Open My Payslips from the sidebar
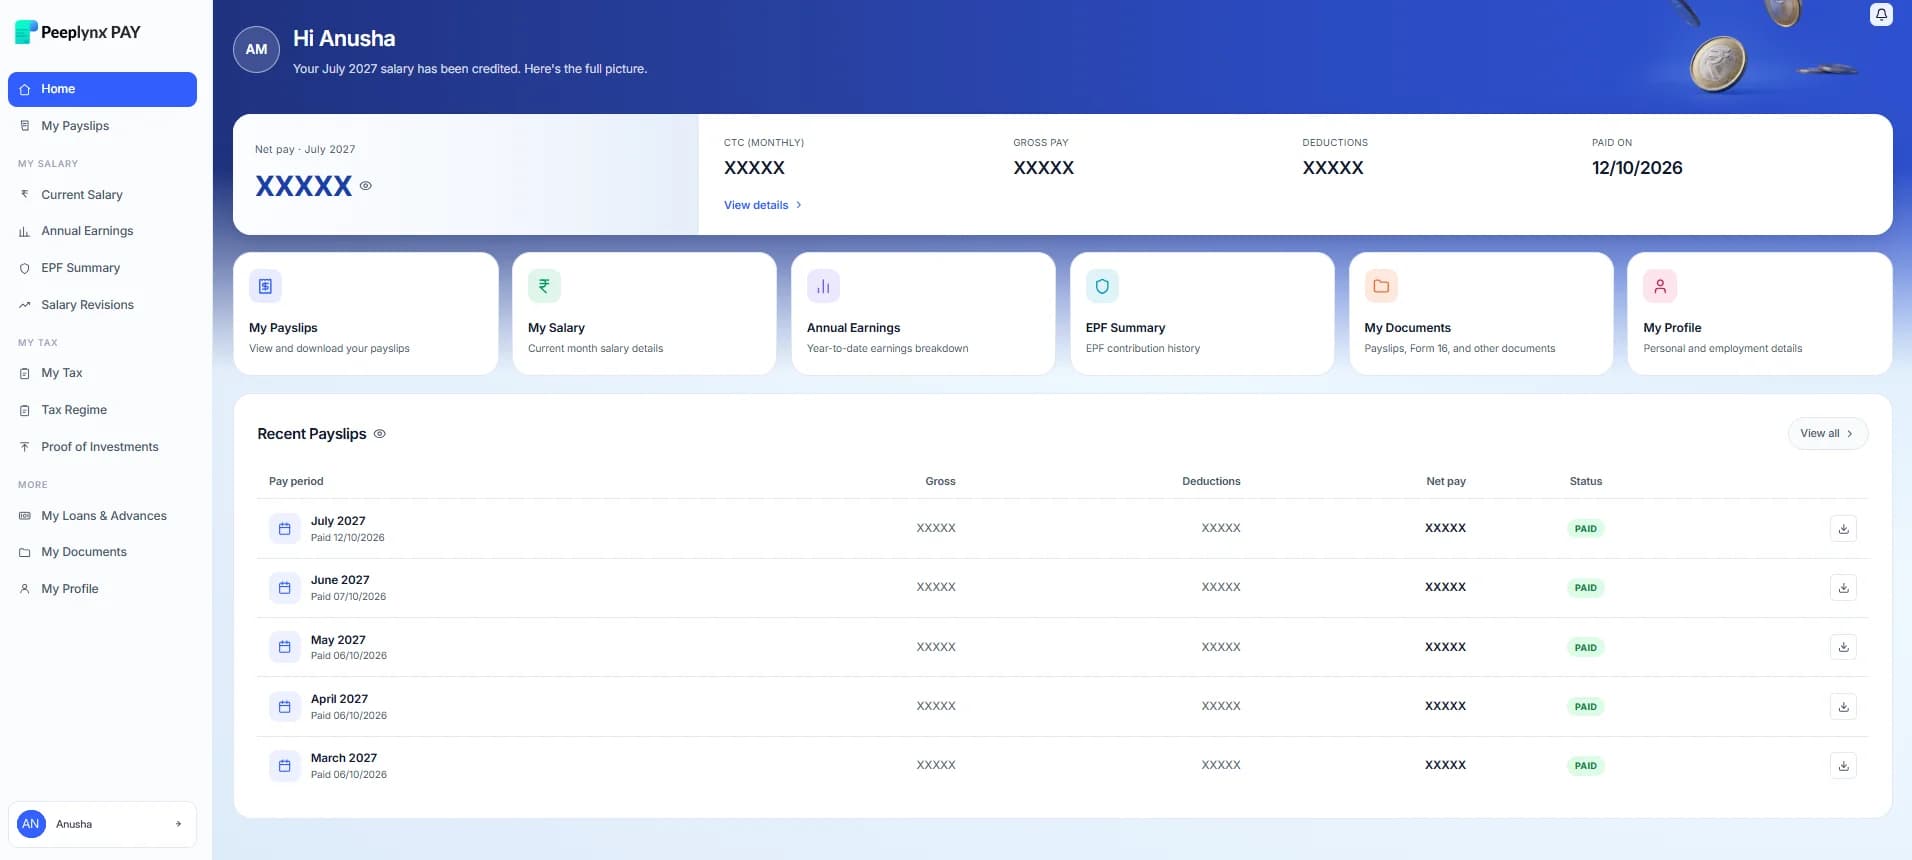The width and height of the screenshot is (1912, 860). click(x=102, y=126)
